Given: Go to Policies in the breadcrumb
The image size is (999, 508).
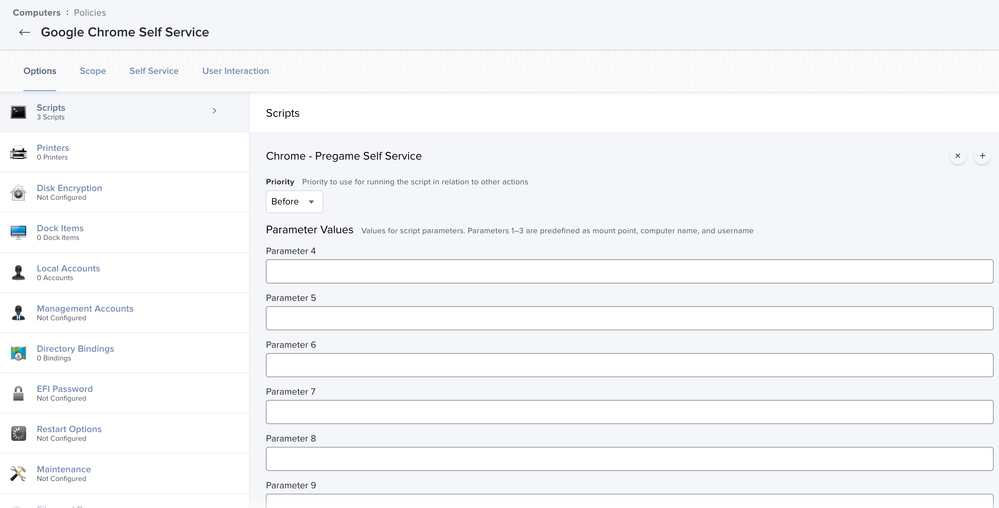Looking at the screenshot, I should 90,13.
